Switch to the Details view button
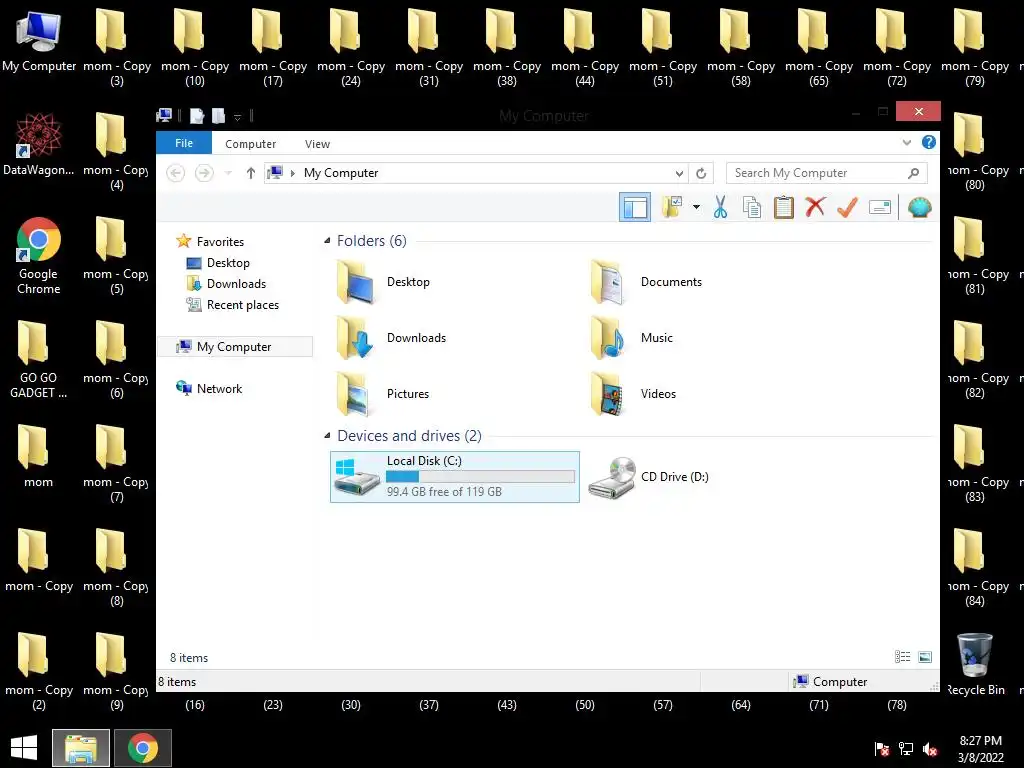The height and width of the screenshot is (768, 1024). point(903,657)
